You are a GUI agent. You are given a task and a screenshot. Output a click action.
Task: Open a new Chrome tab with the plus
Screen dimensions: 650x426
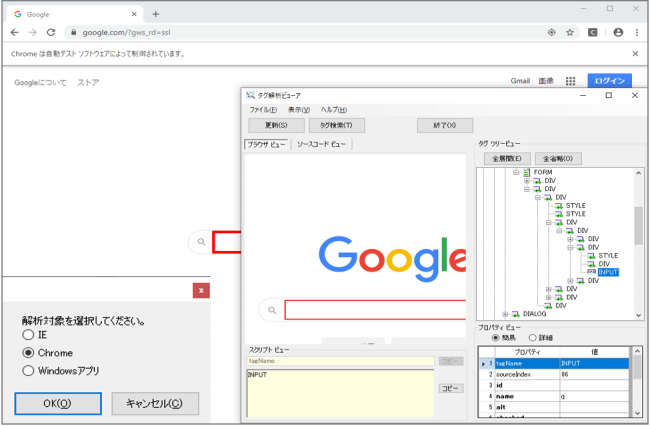[x=155, y=15]
